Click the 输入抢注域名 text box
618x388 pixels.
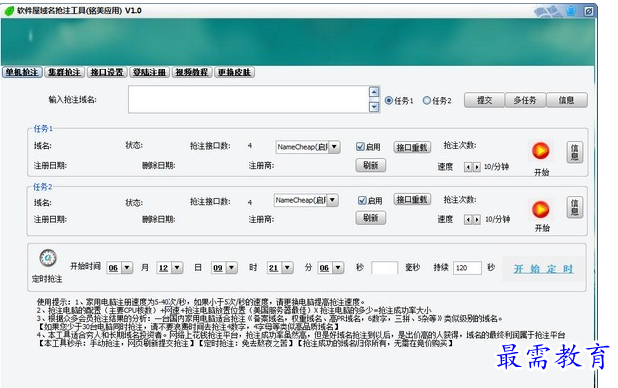[248, 99]
